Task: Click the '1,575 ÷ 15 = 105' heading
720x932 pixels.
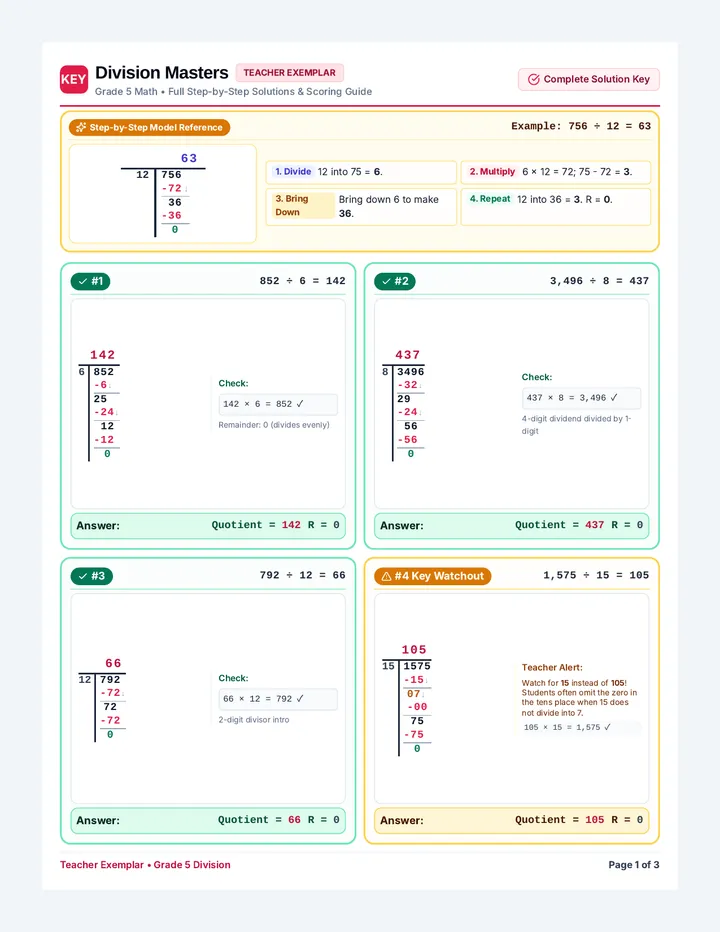Action: pyautogui.click(x=596, y=575)
